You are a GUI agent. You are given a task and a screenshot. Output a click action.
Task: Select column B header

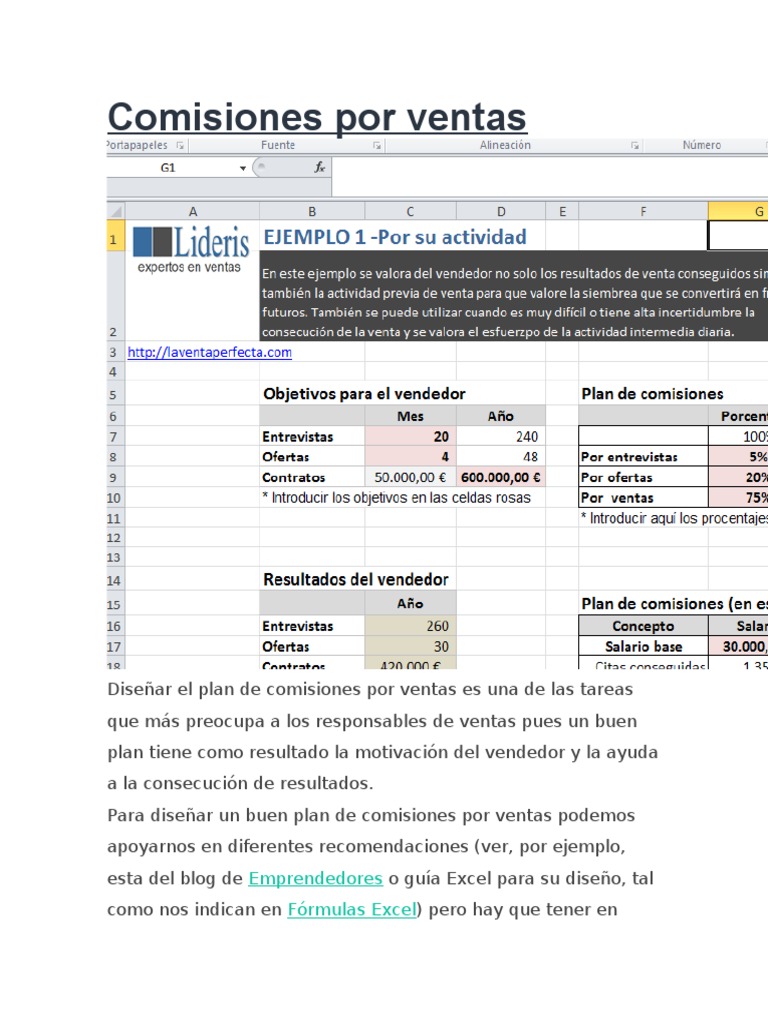click(x=312, y=211)
